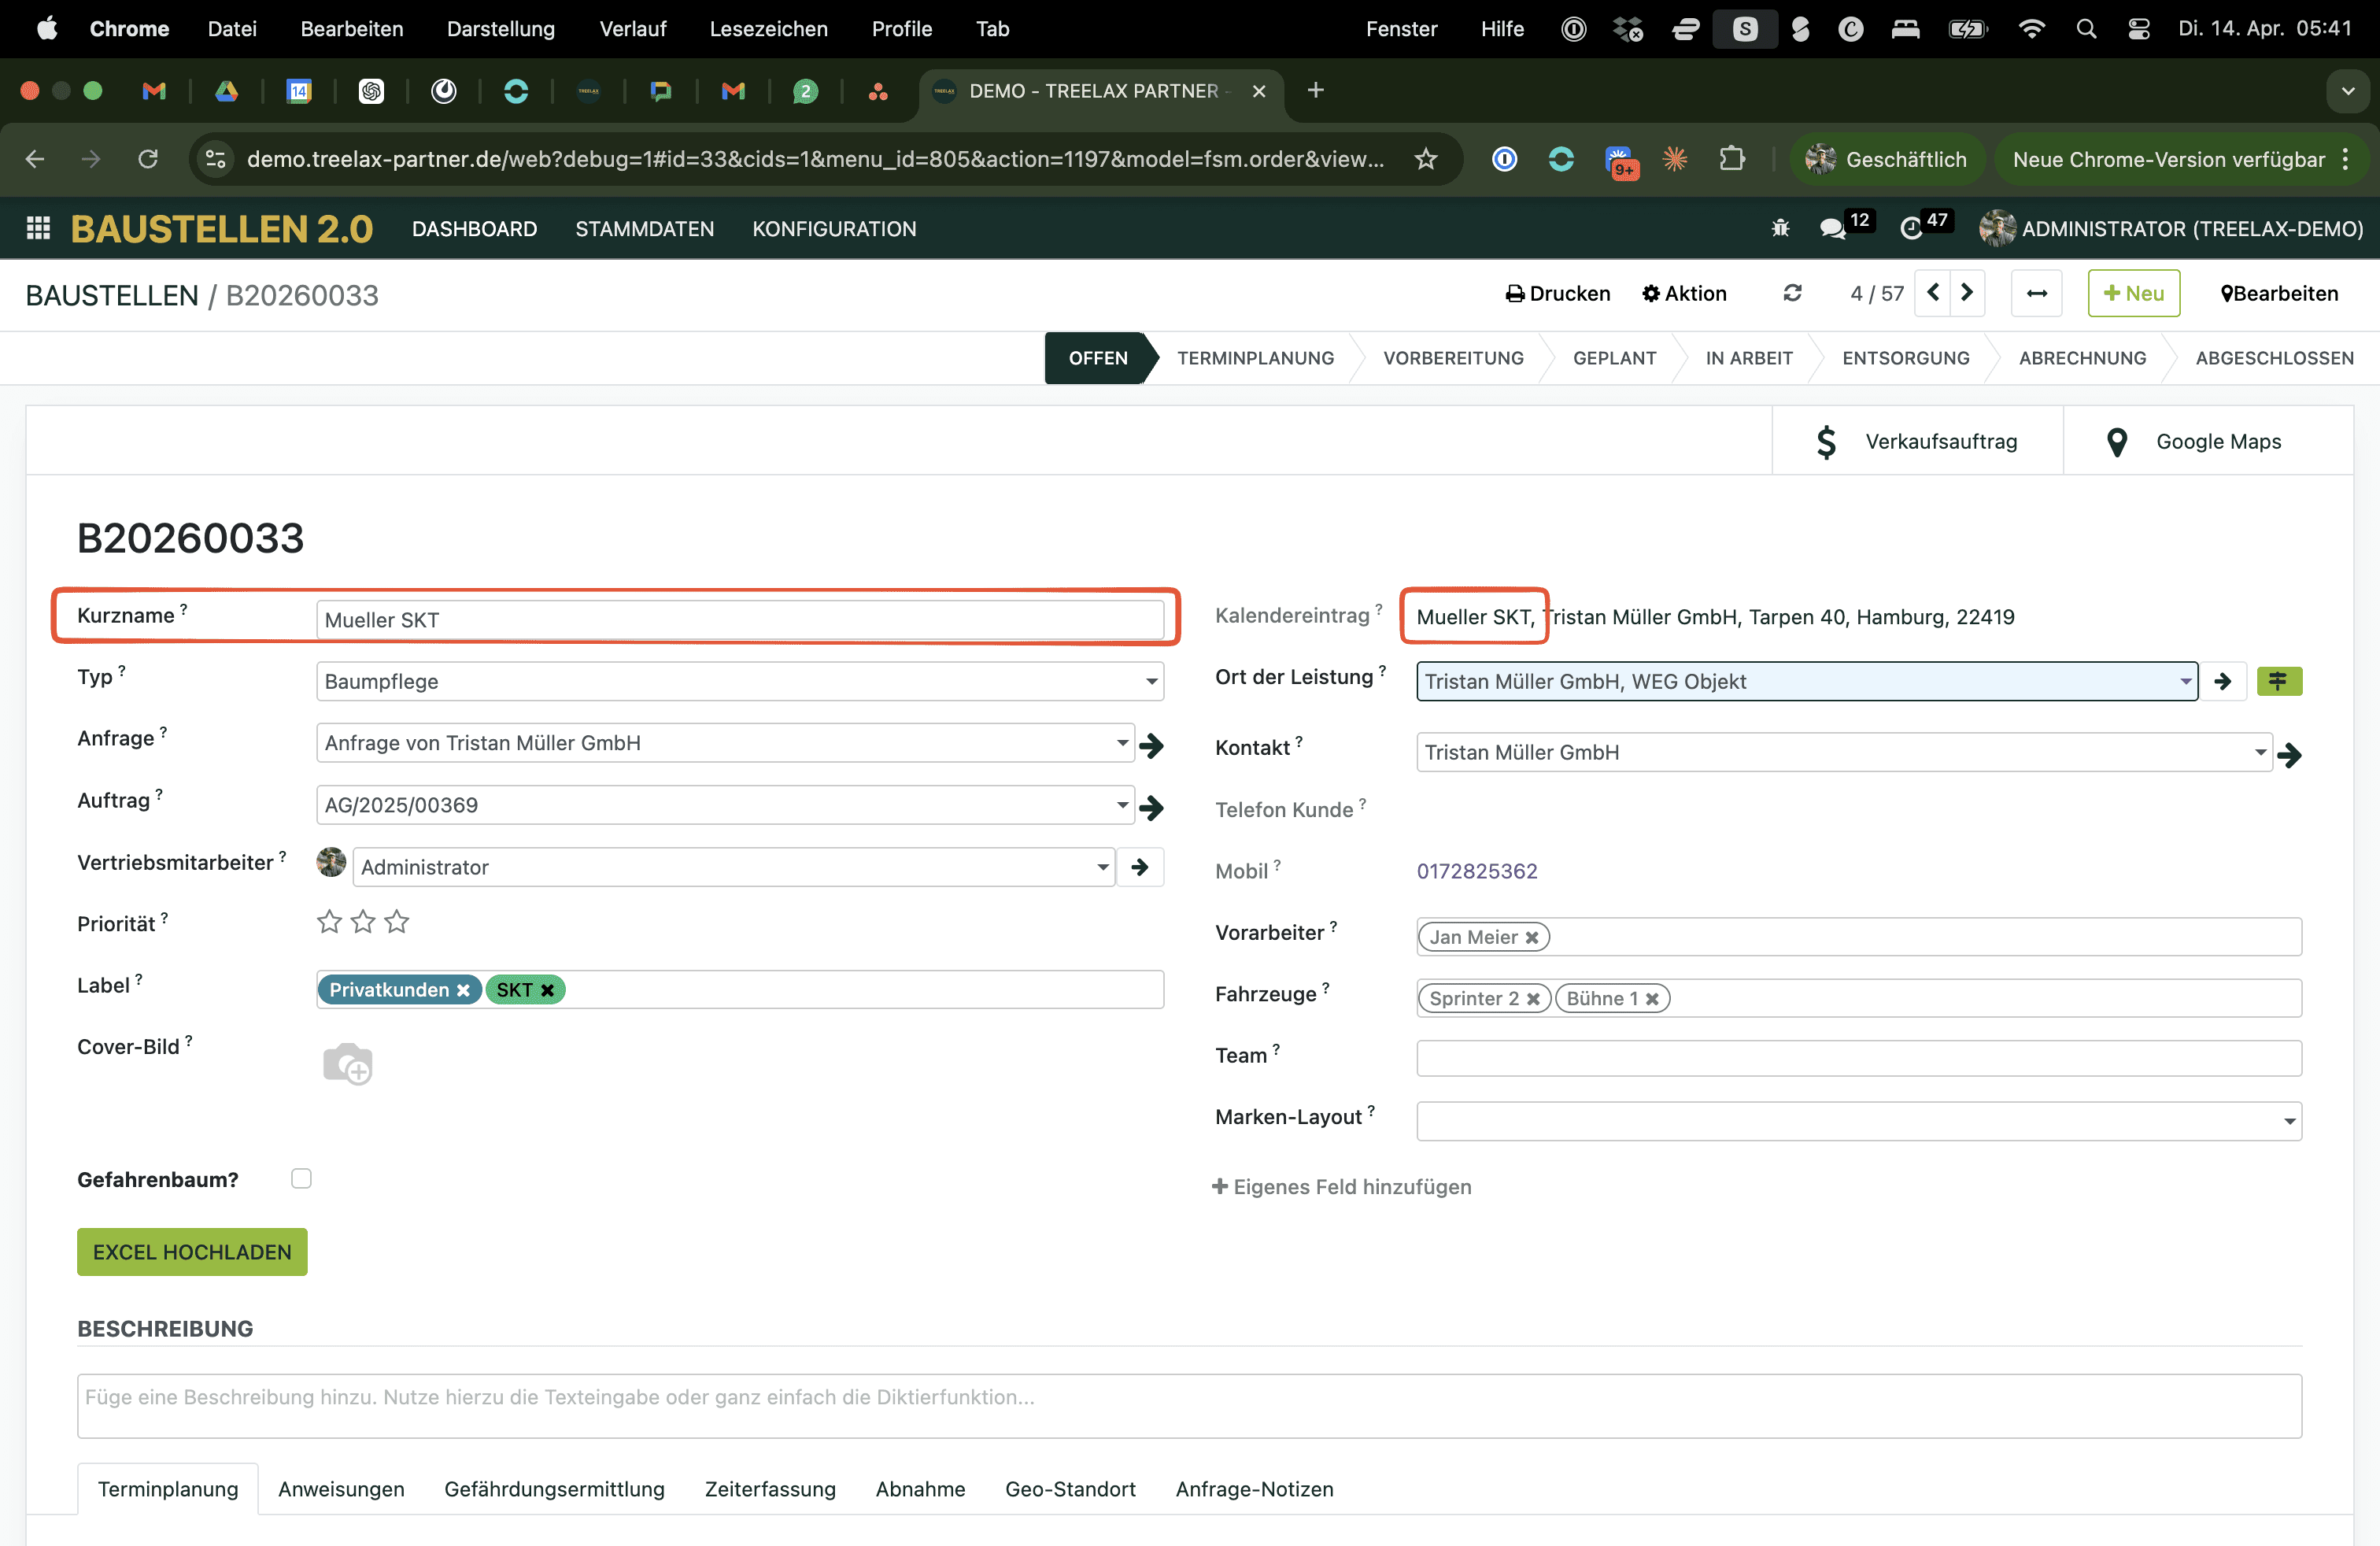Switch to the Zeiterfassung tab
The image size is (2380, 1546).
(x=769, y=1488)
